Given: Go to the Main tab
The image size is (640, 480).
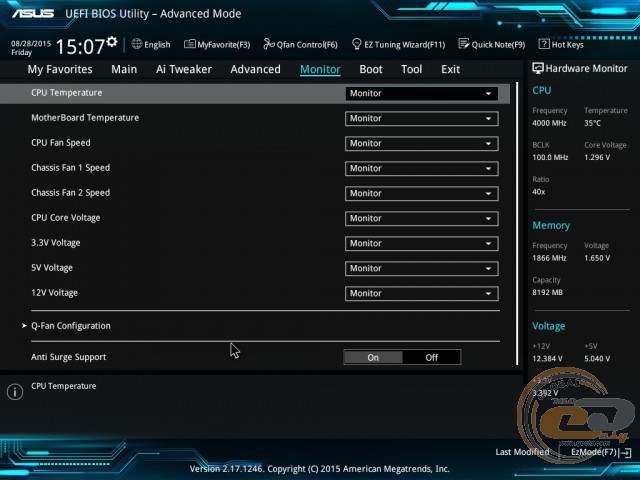Looking at the screenshot, I should [124, 69].
